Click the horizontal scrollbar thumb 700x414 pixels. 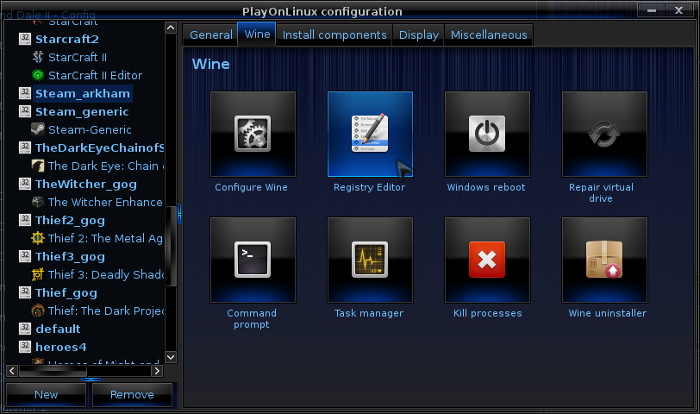pyautogui.click(x=53, y=371)
